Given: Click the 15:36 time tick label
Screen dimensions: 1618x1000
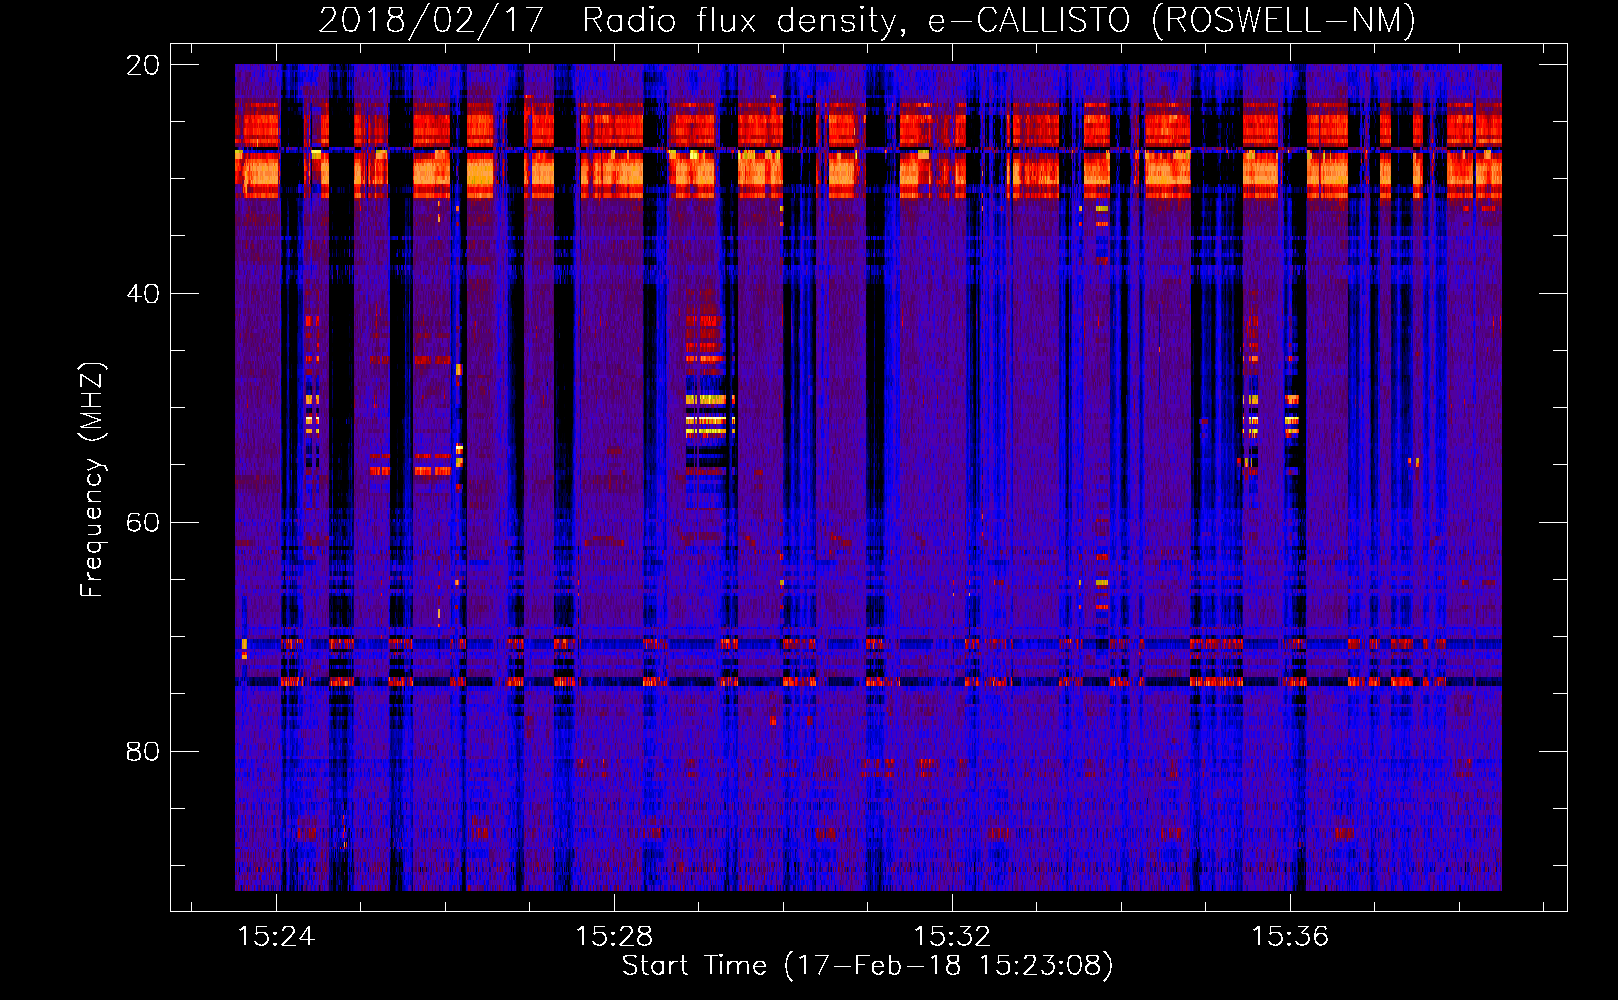Looking at the screenshot, I should [1290, 936].
